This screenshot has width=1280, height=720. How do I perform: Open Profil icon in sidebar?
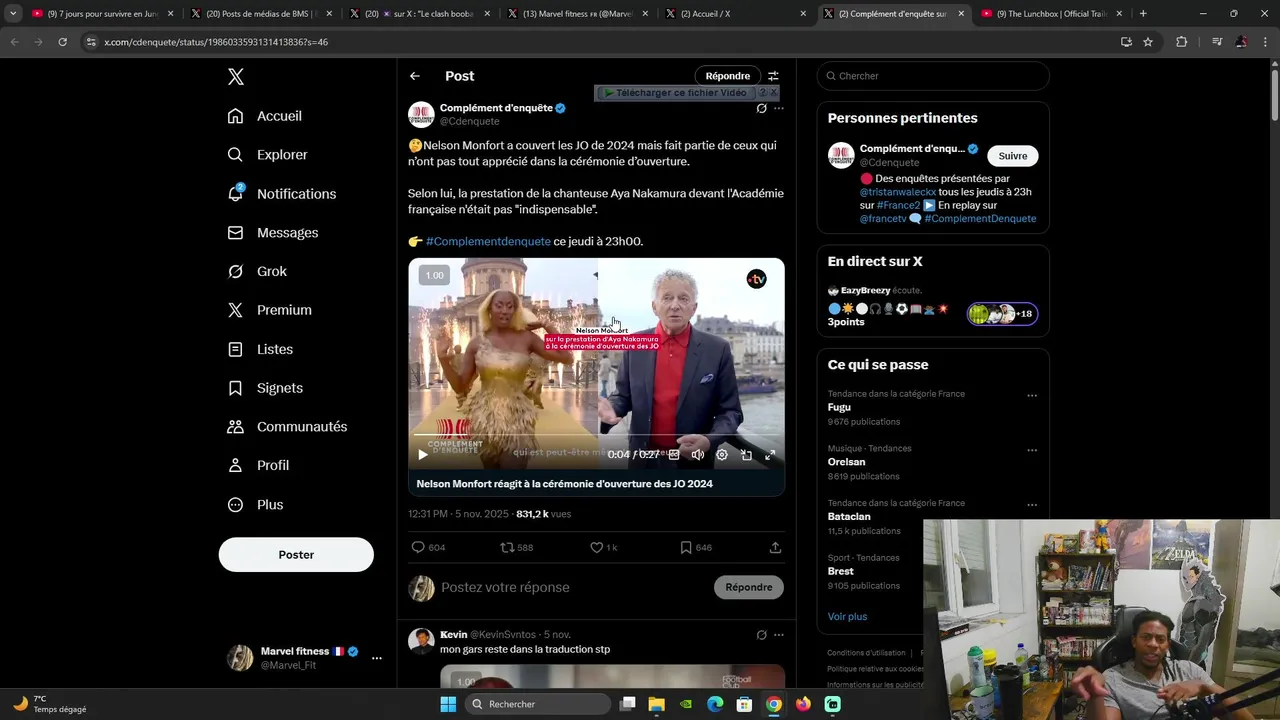pyautogui.click(x=235, y=465)
